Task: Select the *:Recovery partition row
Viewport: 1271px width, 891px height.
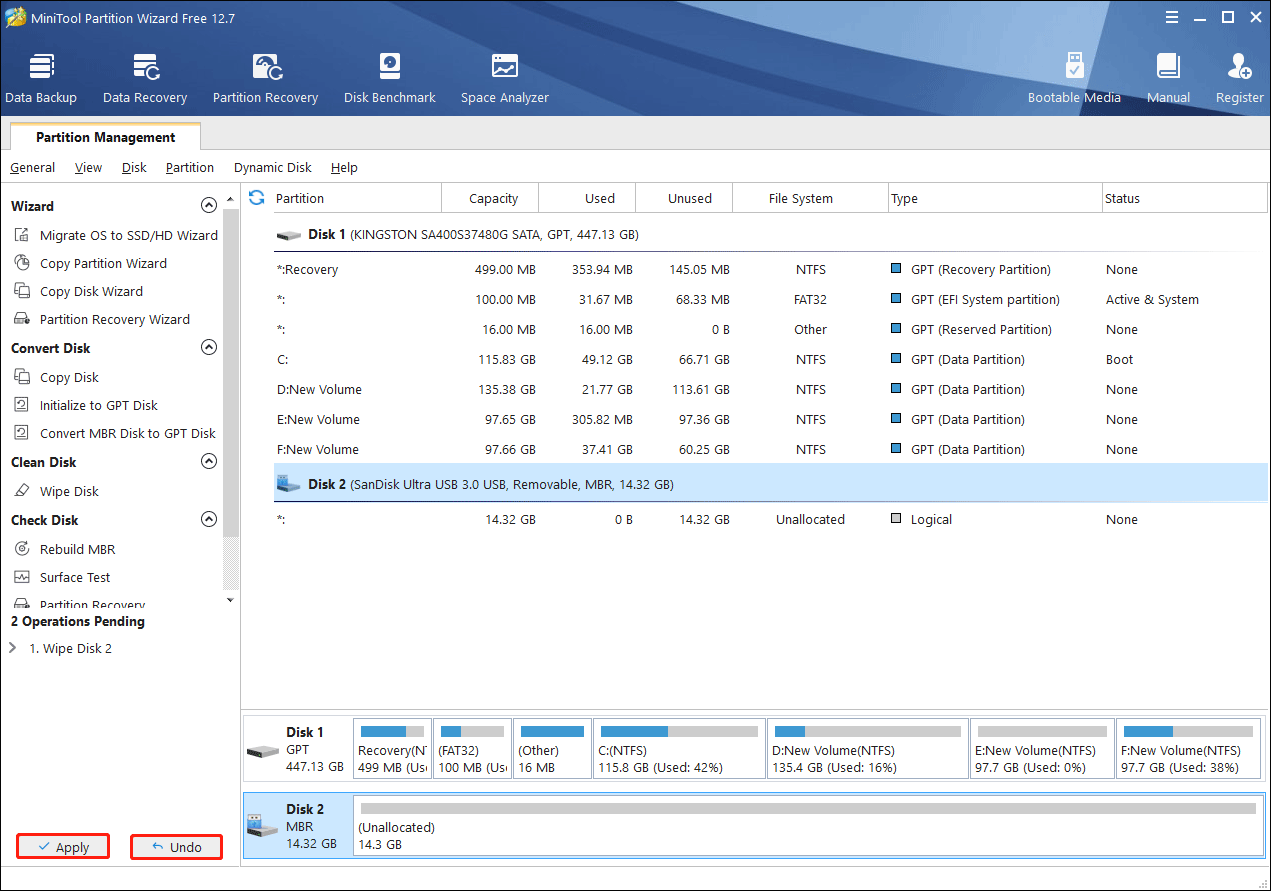Action: click(770, 269)
